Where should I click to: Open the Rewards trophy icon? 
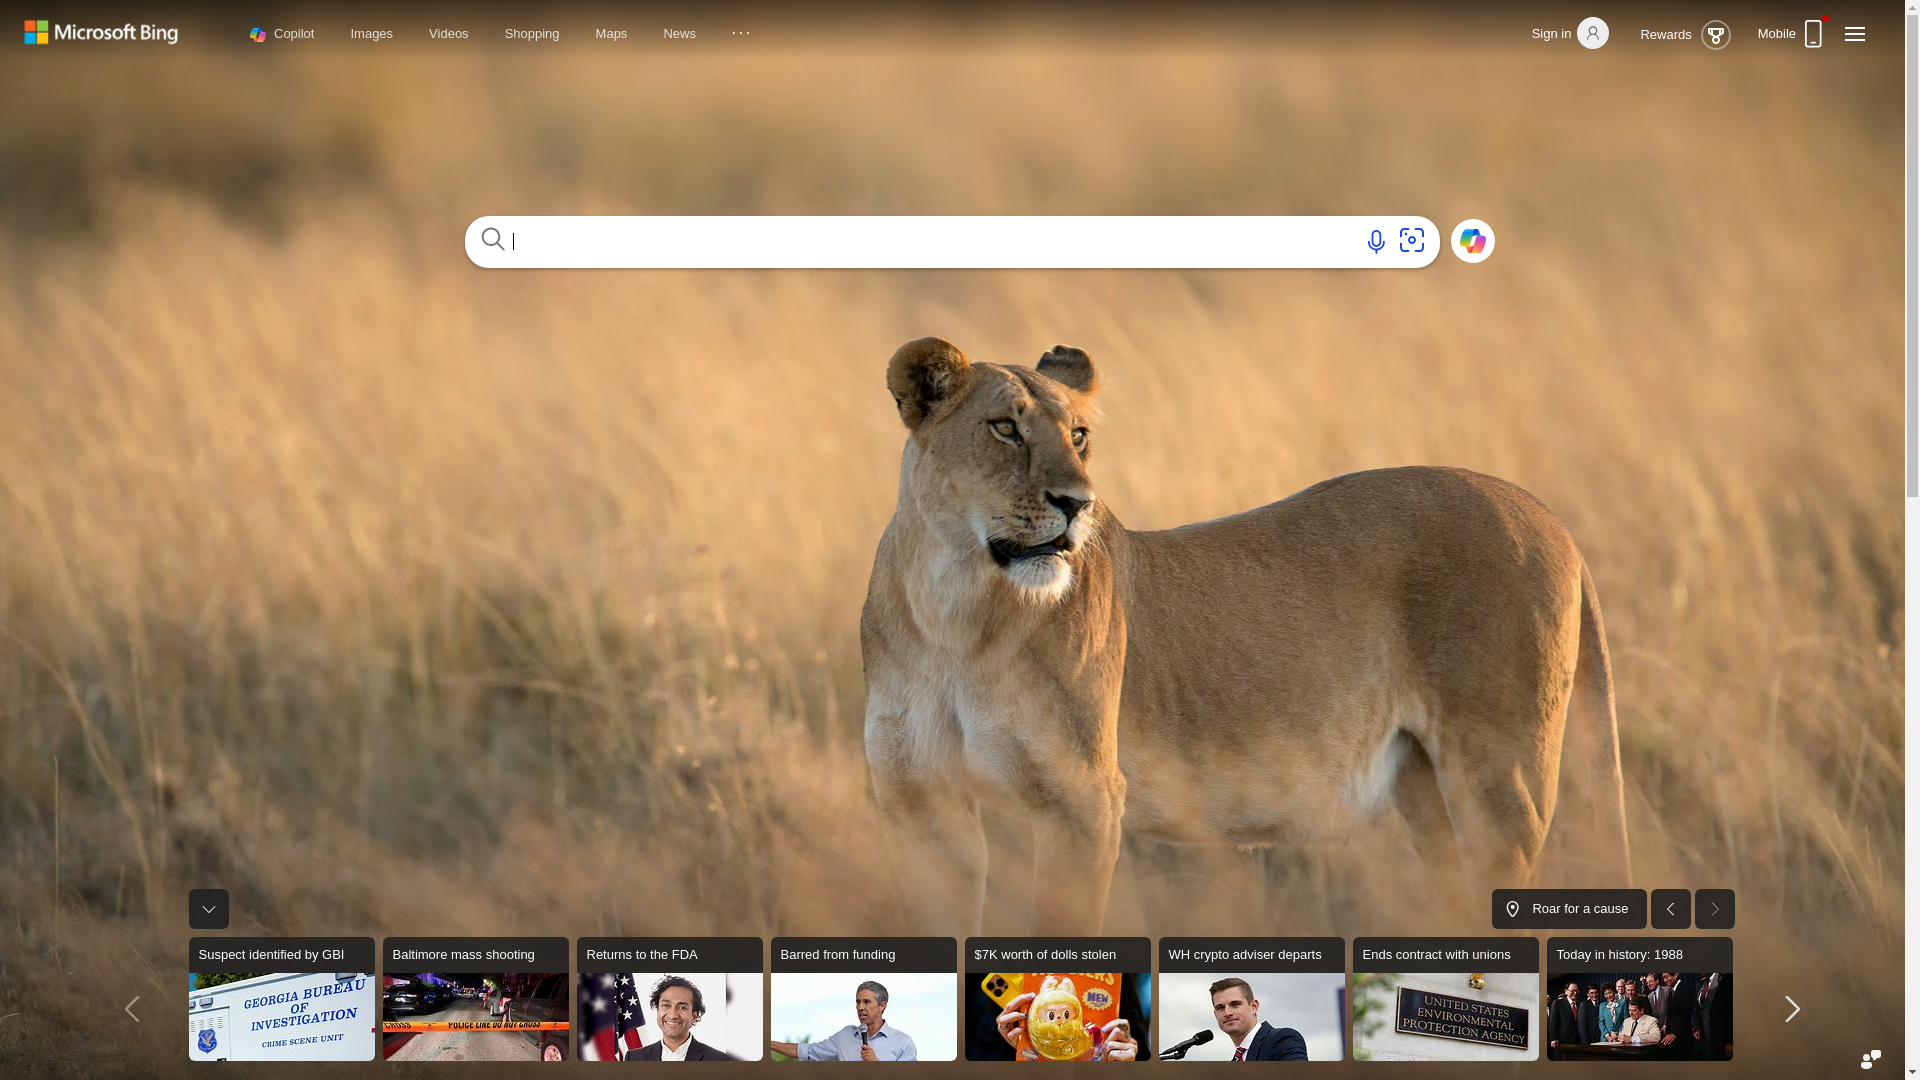[x=1715, y=35]
